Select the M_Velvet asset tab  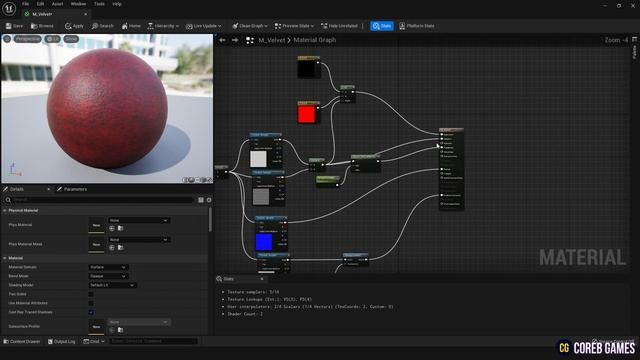42,14
